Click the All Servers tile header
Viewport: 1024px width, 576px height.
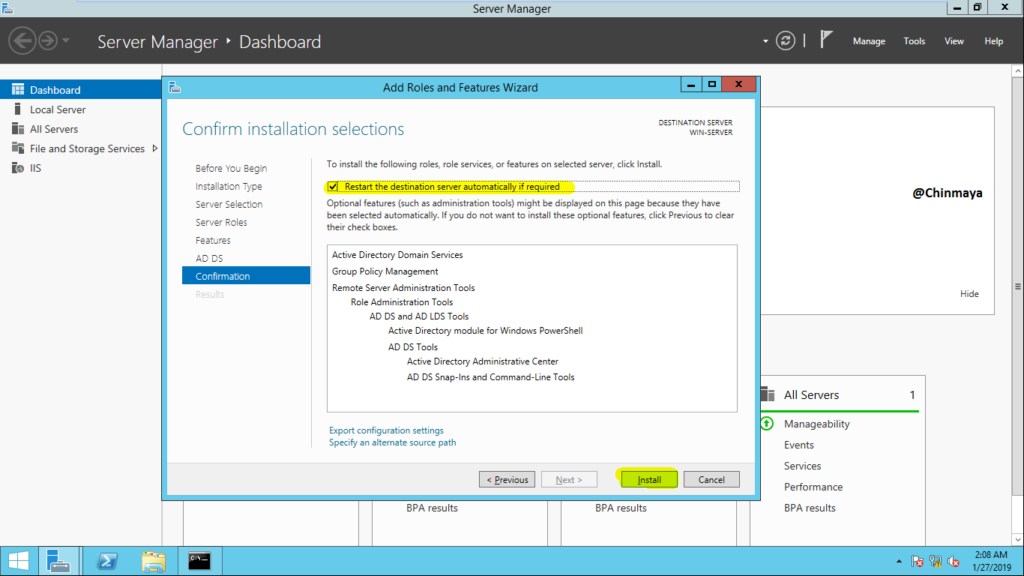[839, 394]
